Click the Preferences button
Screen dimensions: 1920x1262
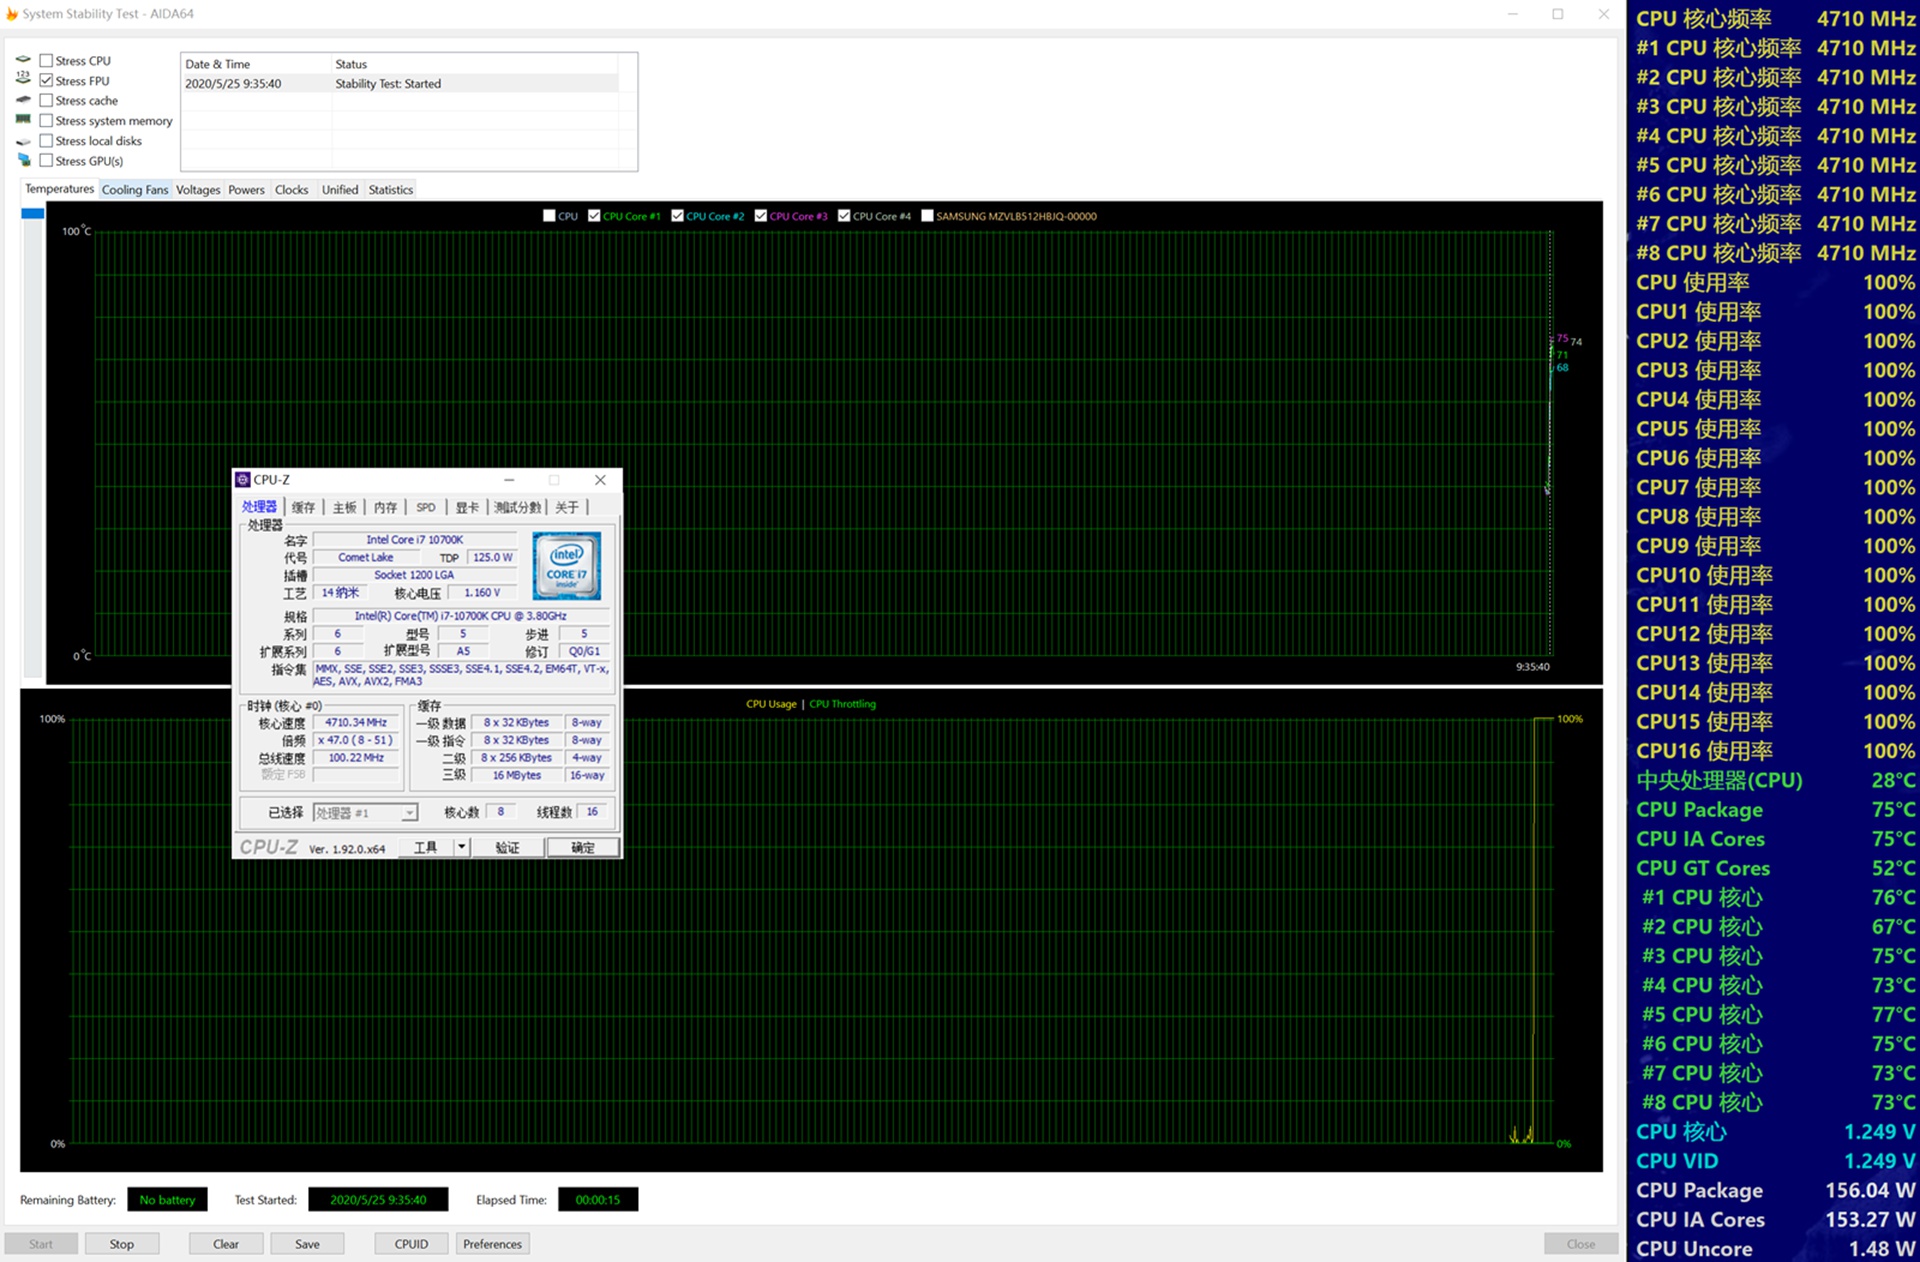pos(492,1244)
